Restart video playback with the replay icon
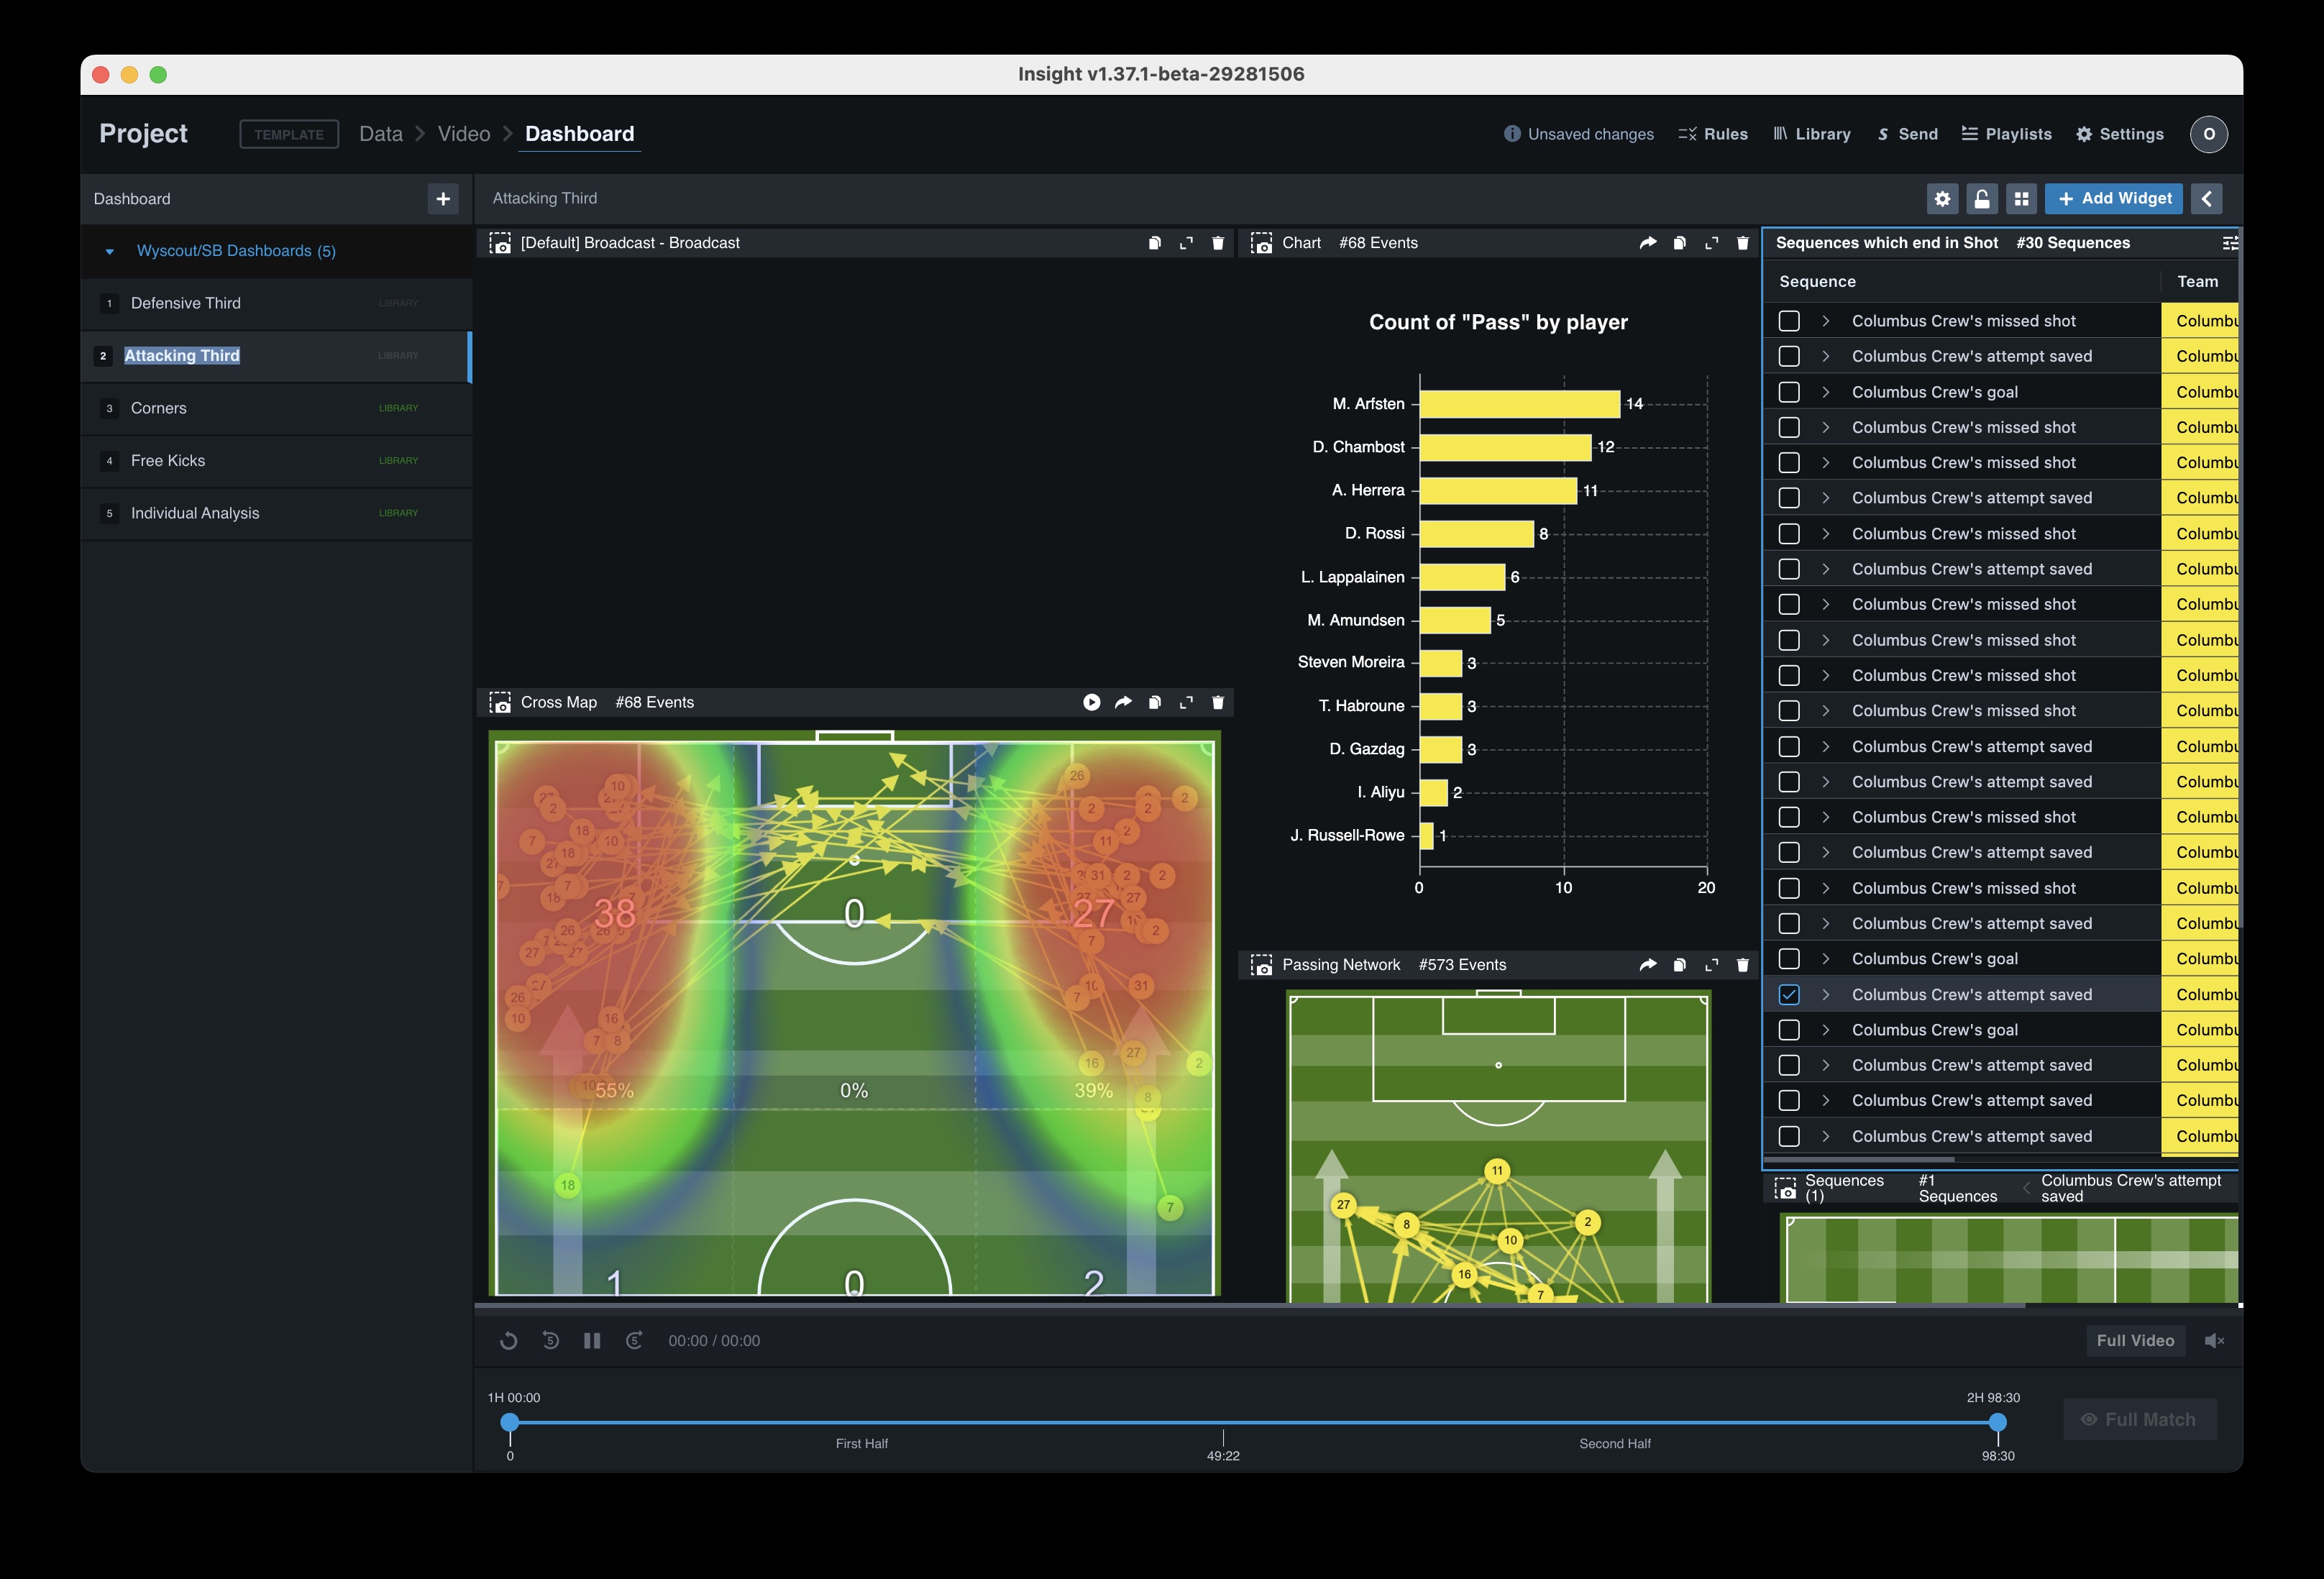The width and height of the screenshot is (2324, 1579). [x=508, y=1340]
